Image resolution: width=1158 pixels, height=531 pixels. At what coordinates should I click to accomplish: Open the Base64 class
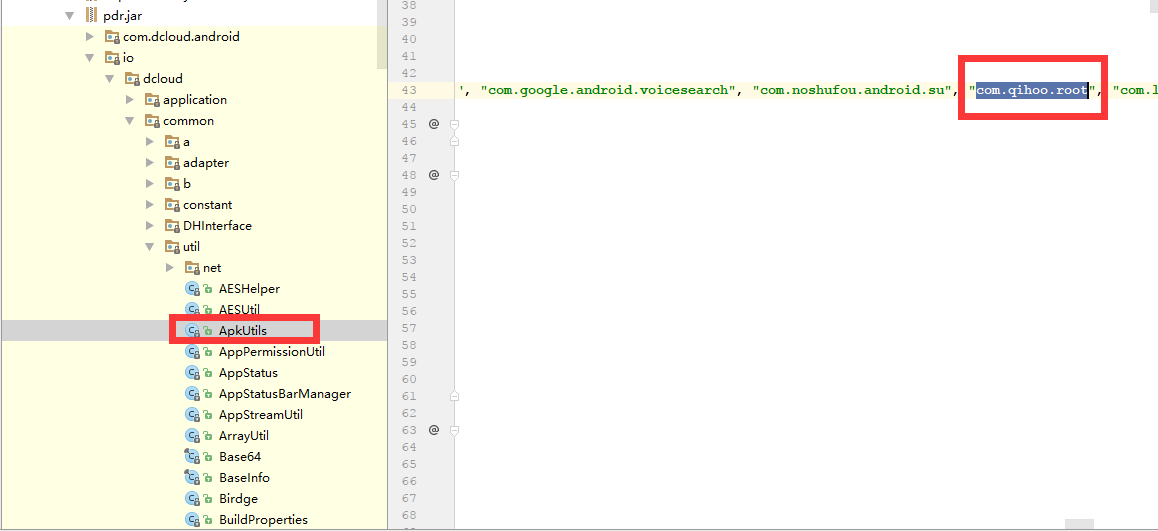point(240,456)
